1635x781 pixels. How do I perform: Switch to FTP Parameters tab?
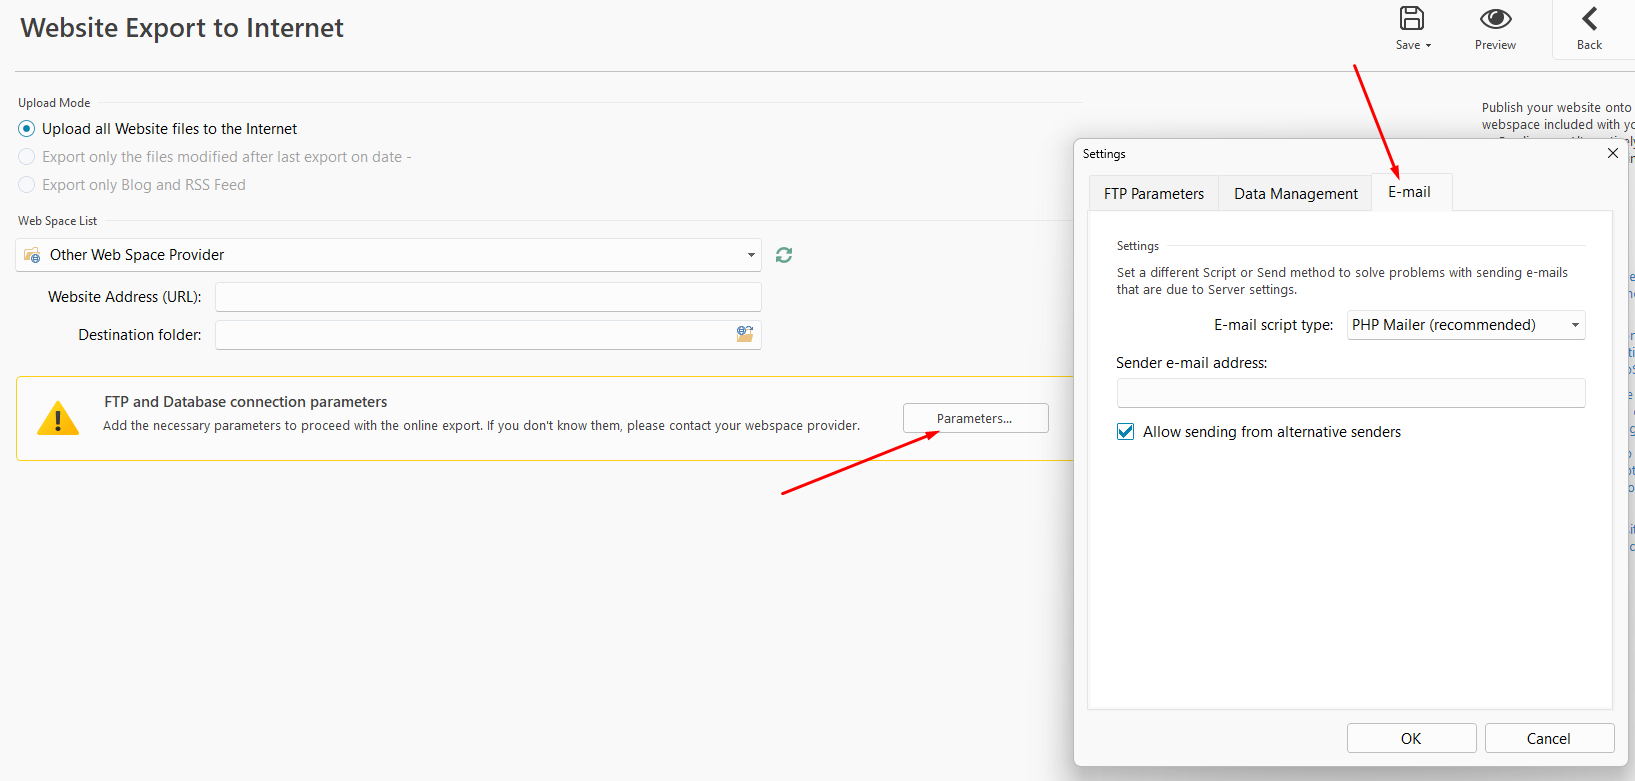[1153, 194]
